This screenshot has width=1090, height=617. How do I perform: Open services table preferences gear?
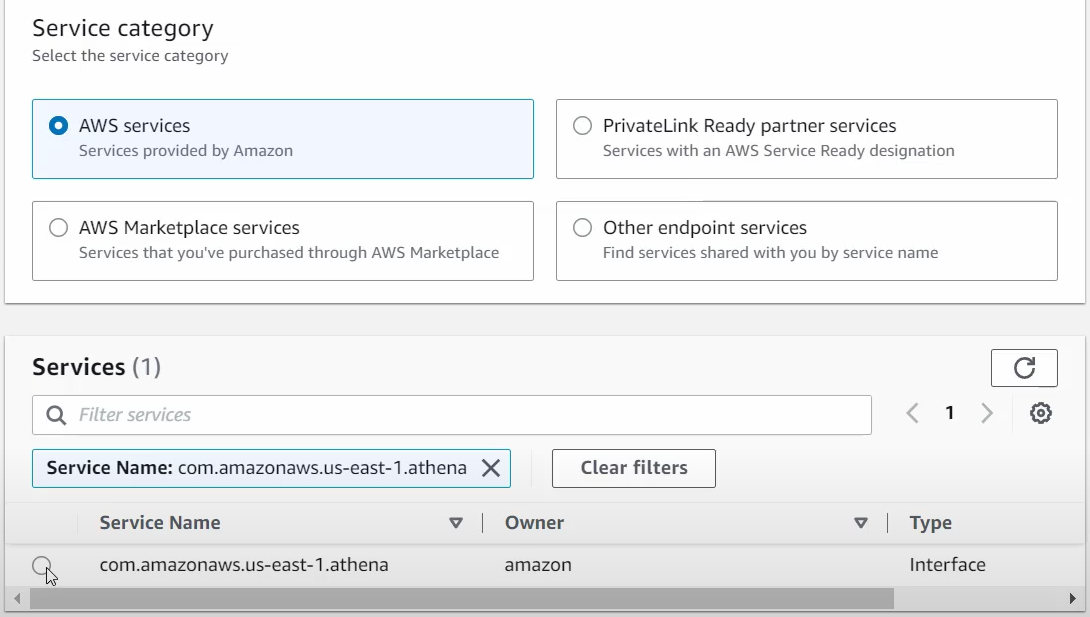[1041, 413]
